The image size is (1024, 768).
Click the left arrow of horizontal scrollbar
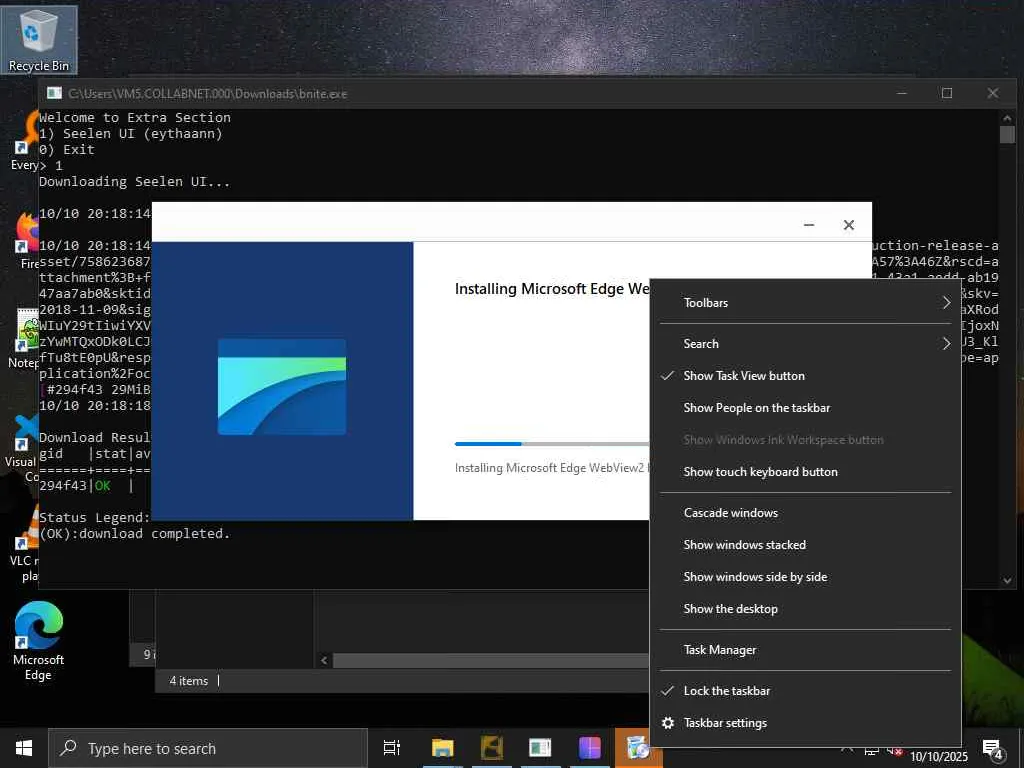[x=324, y=660]
